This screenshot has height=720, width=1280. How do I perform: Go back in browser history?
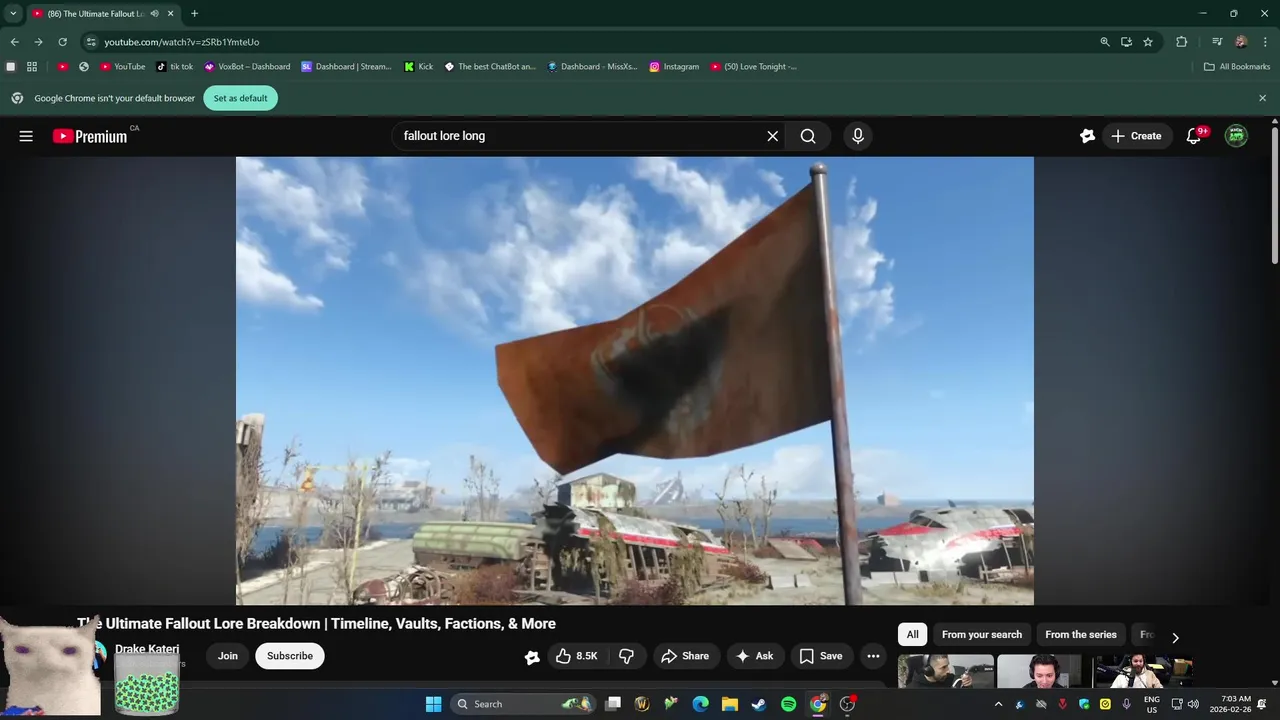pos(14,42)
